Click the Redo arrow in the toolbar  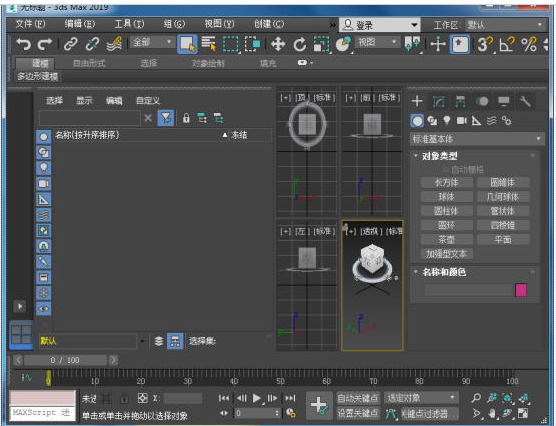point(45,44)
